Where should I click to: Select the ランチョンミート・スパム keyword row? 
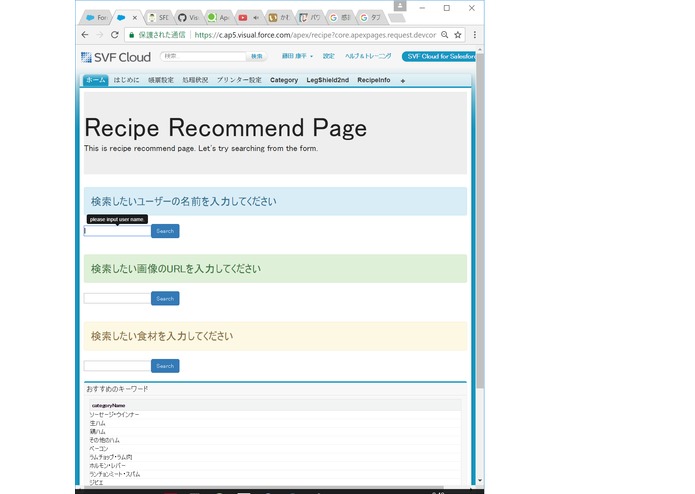click(274, 474)
